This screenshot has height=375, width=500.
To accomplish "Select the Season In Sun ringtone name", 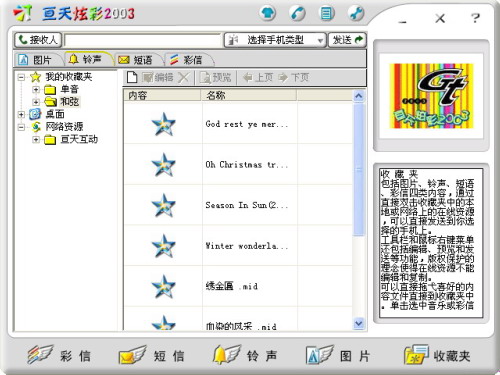I will 246,205.
